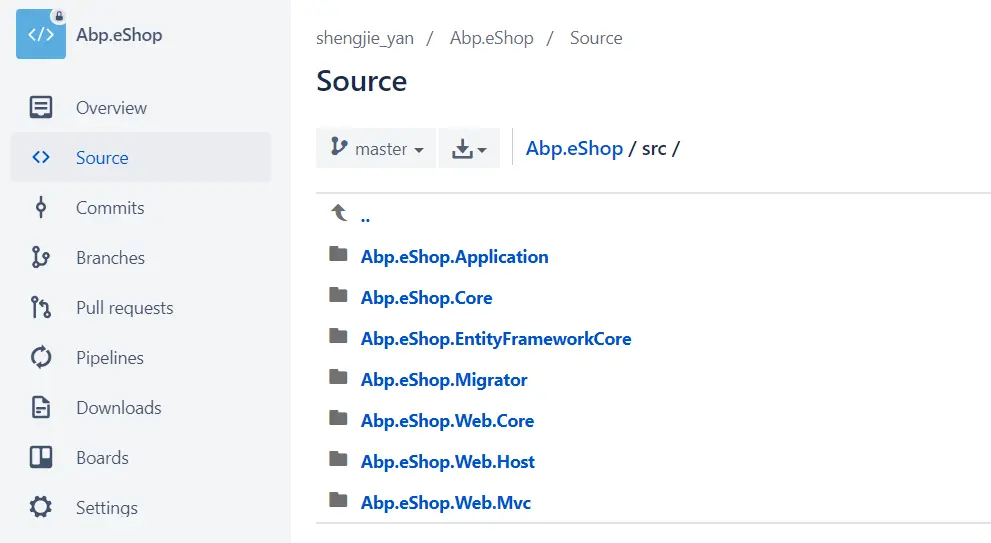Click the Pull requests sidebar icon
991x543 pixels.
41,308
